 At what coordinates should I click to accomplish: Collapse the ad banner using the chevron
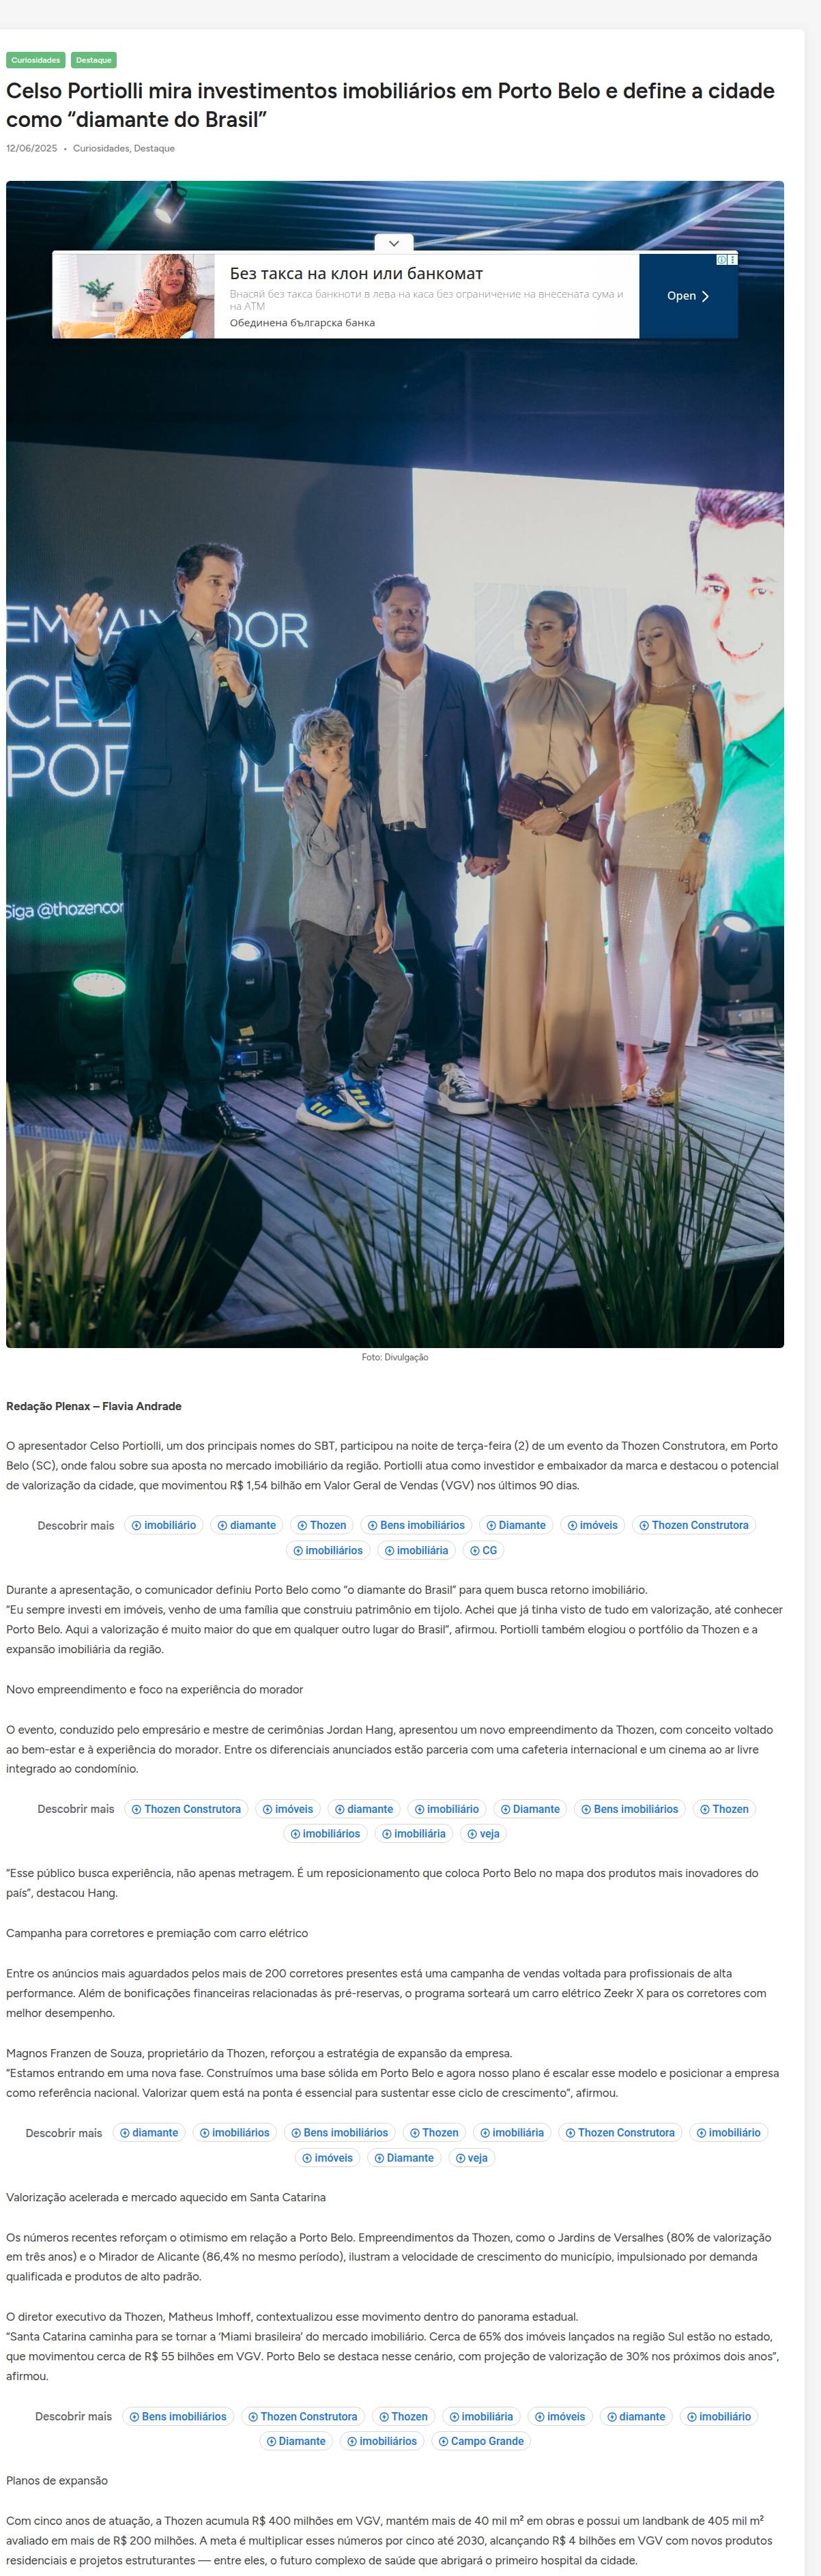coord(394,243)
